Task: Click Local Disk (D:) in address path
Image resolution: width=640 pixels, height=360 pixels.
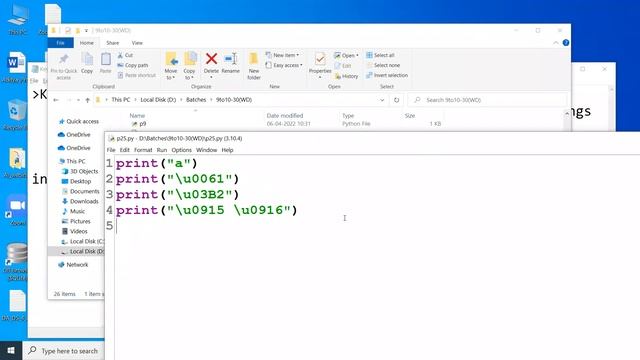Action: coord(158,100)
